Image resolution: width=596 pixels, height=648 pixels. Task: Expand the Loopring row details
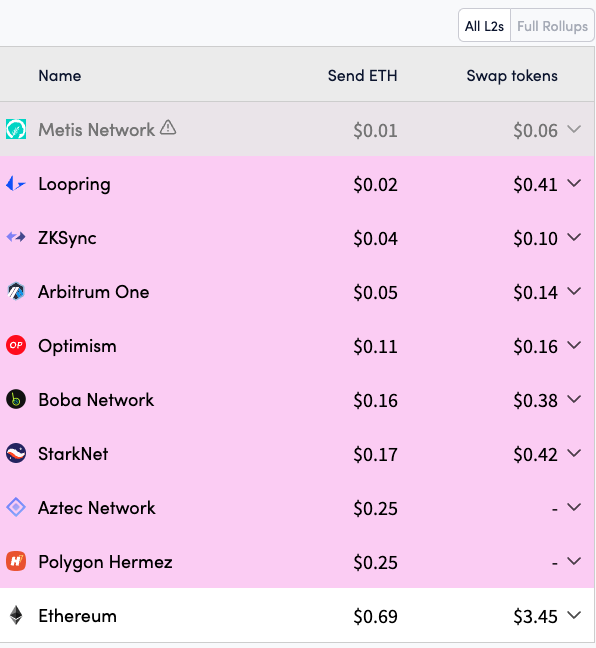tap(574, 183)
